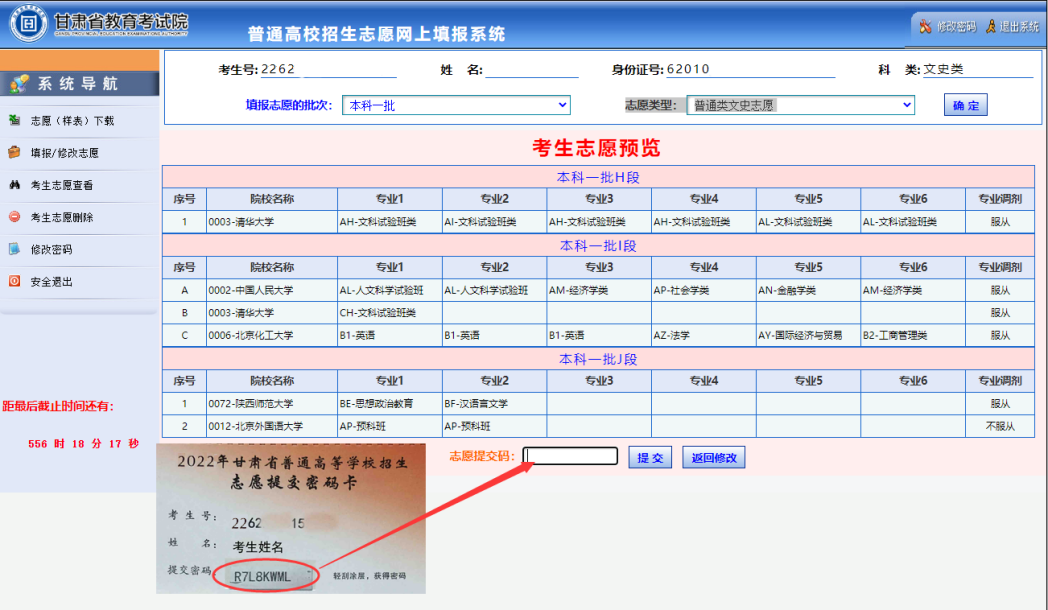Screen dimensions: 1048x610
Task: Select the briefcase icon for 填报/修改志愿
Action: 14,153
